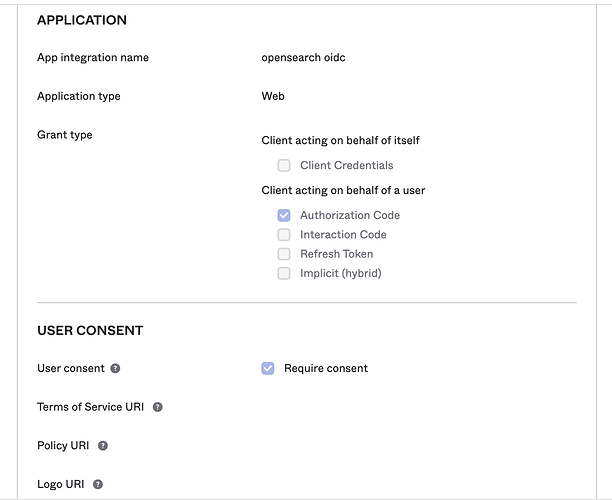
Task: Click the opensearch oidc app name value
Action: [303, 58]
